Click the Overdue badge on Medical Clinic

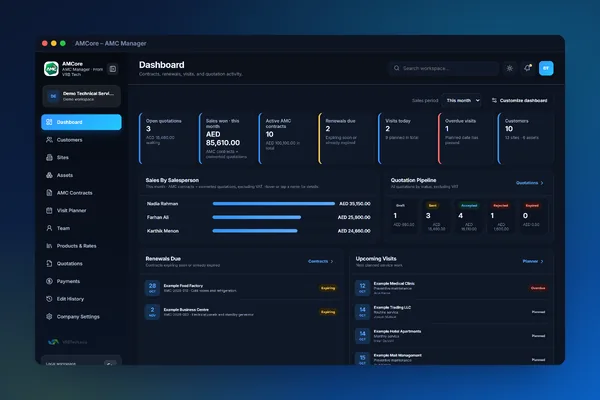(x=538, y=288)
